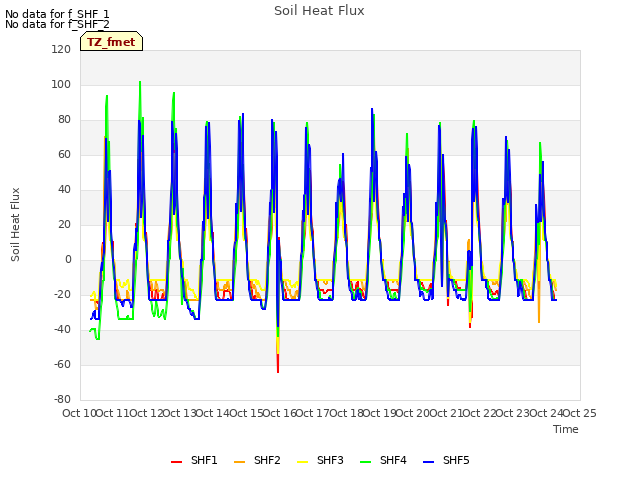Click the 120 y-axis tick label
640x480 pixels.
(61, 49)
